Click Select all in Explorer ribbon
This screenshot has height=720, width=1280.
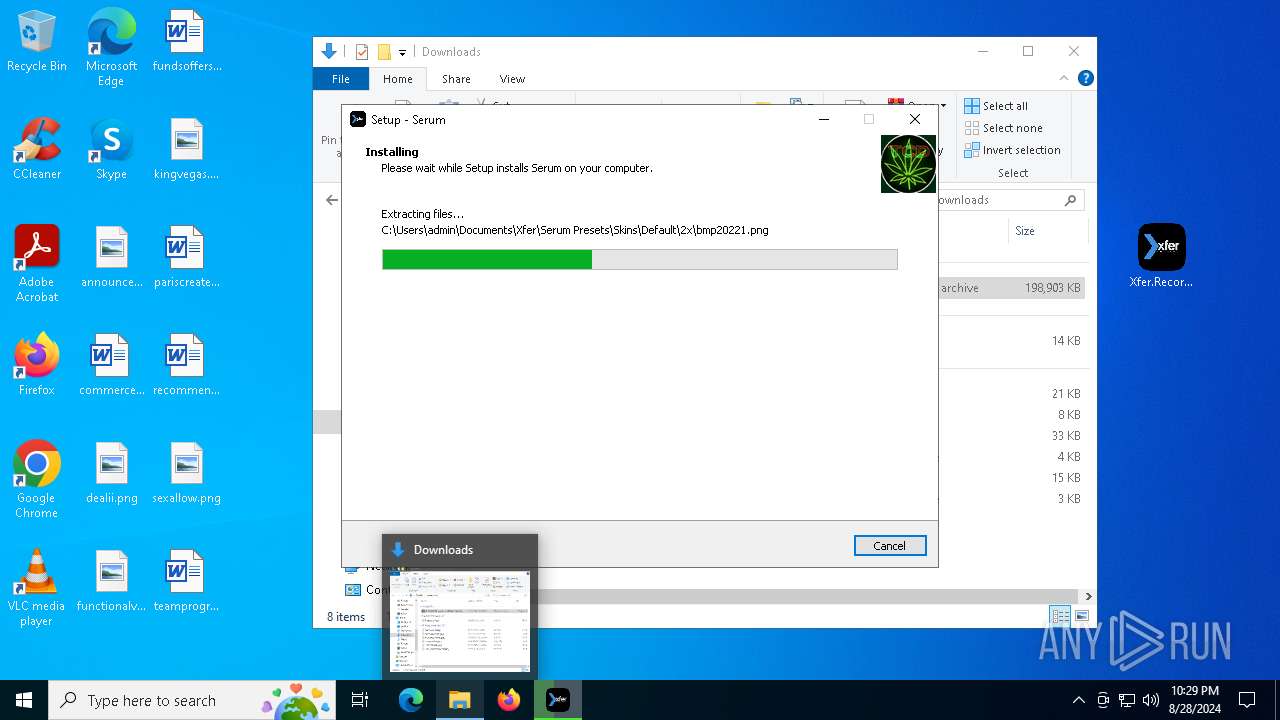996,106
